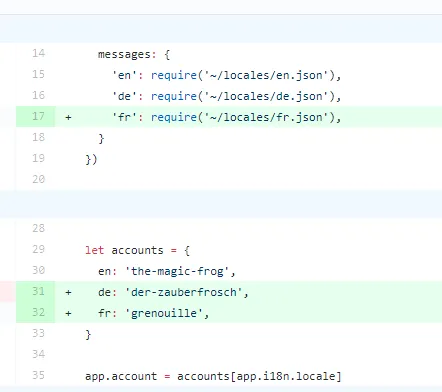
Task: Click line number 14 in the diff
Action: 38,53
